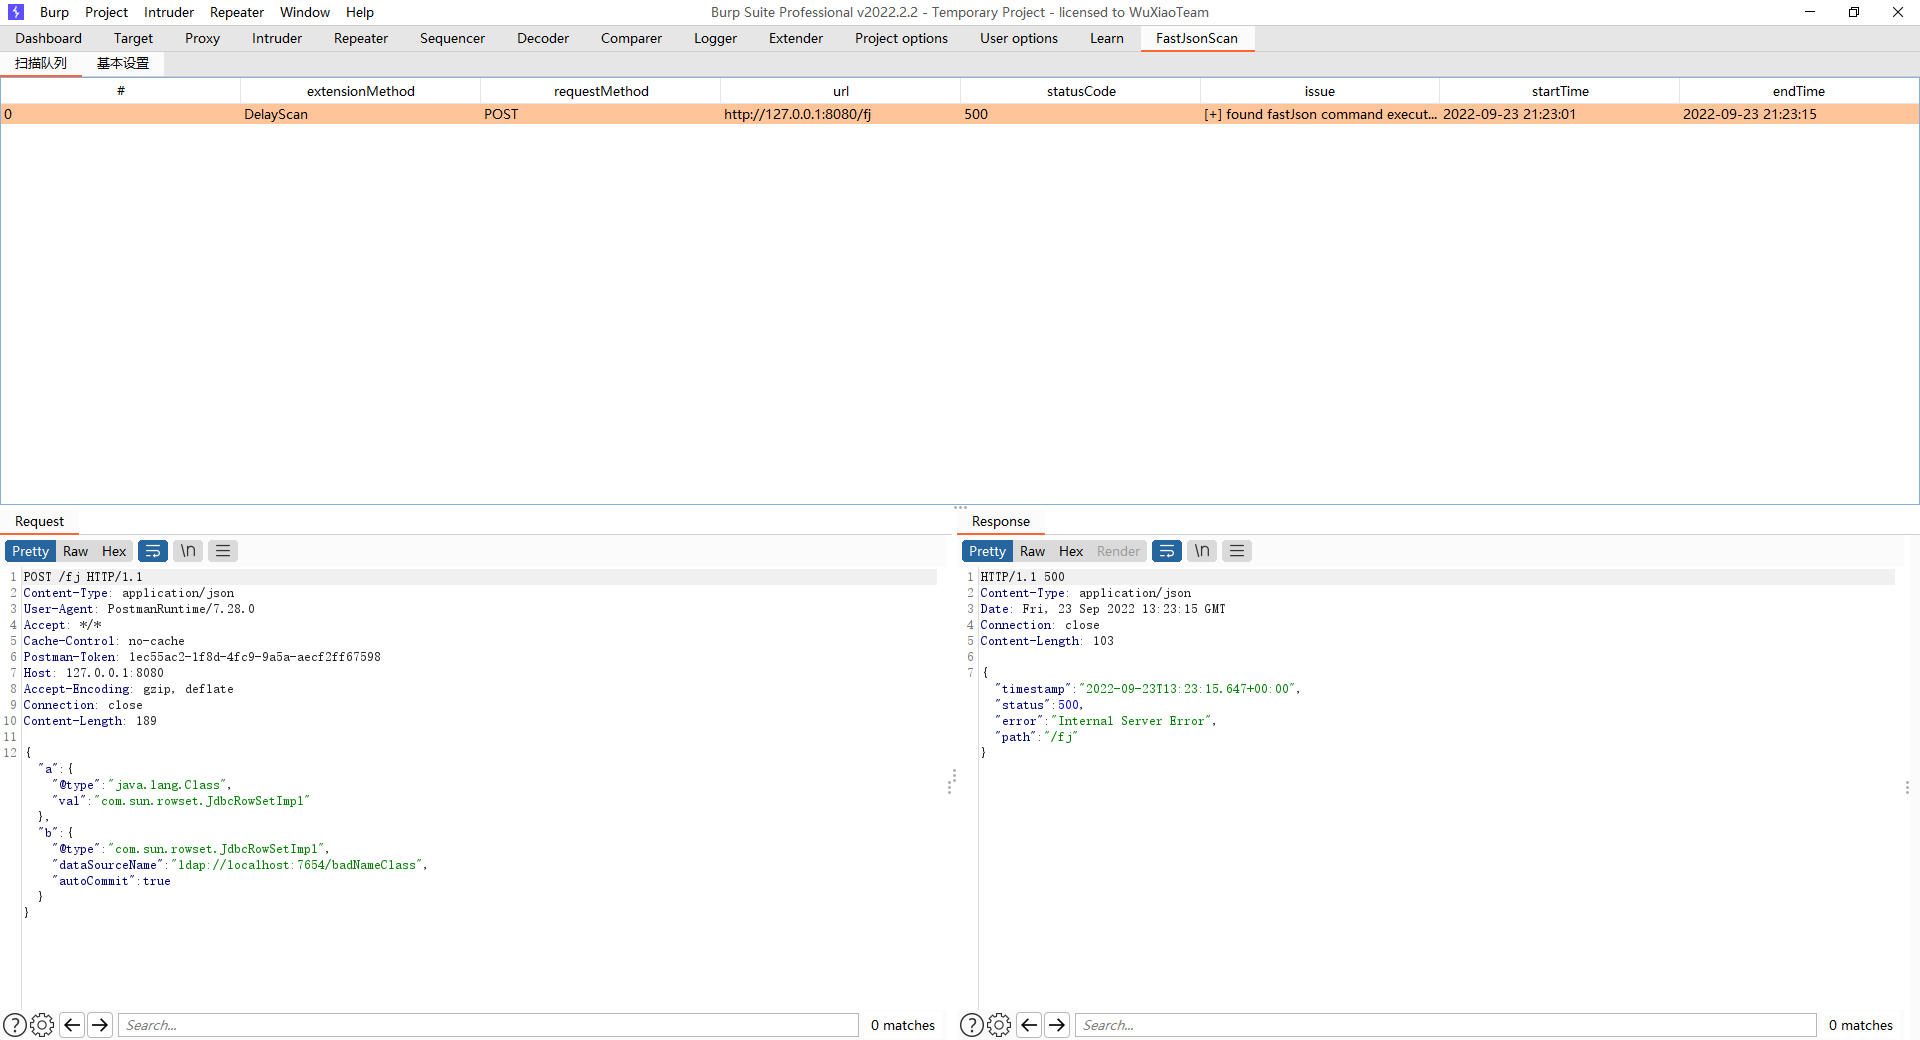The height and width of the screenshot is (1040, 1920).
Task: Open the Burp menu
Action: 54,12
